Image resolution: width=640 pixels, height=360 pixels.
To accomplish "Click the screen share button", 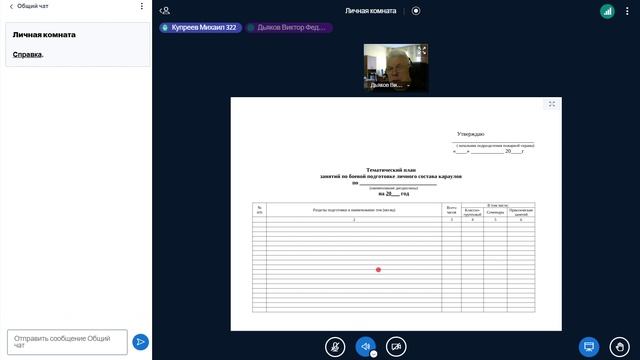I will [x=589, y=347].
